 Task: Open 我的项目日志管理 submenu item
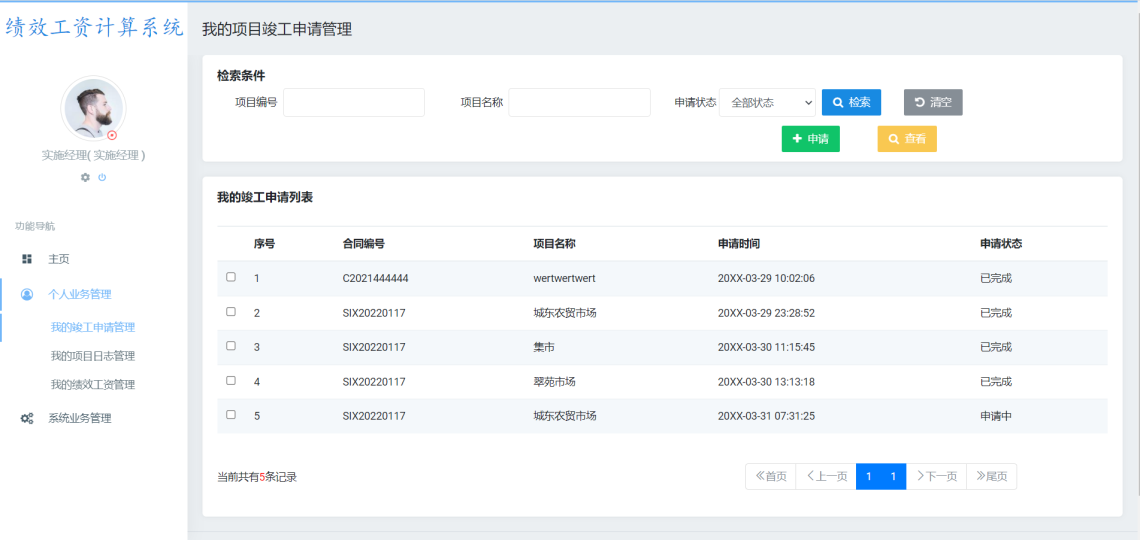pyautogui.click(x=92, y=356)
